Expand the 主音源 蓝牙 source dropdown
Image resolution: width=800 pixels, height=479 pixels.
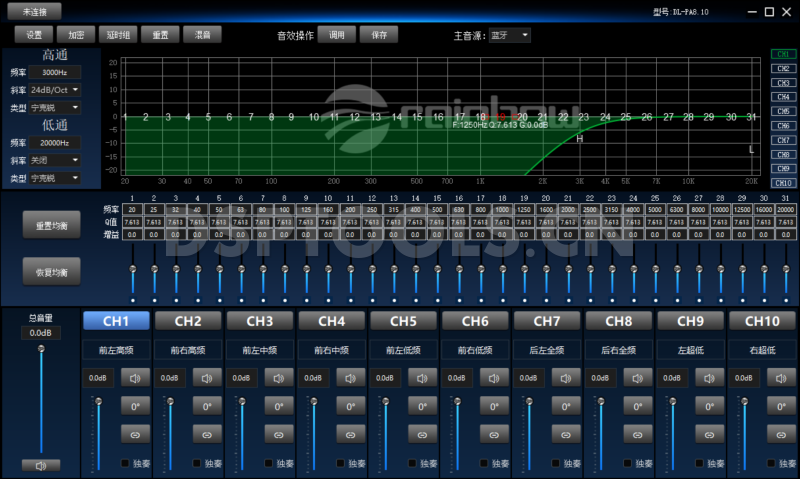tap(510, 35)
